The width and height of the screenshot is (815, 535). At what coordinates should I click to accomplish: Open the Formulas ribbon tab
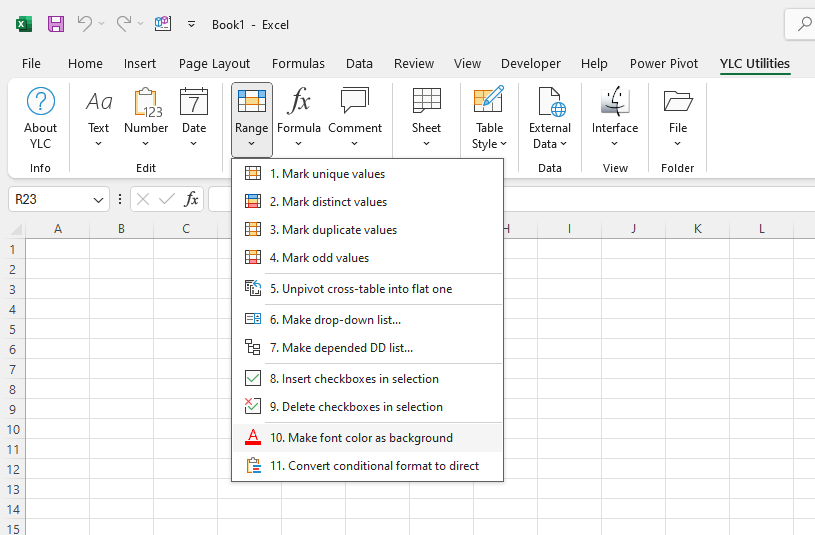pyautogui.click(x=298, y=63)
